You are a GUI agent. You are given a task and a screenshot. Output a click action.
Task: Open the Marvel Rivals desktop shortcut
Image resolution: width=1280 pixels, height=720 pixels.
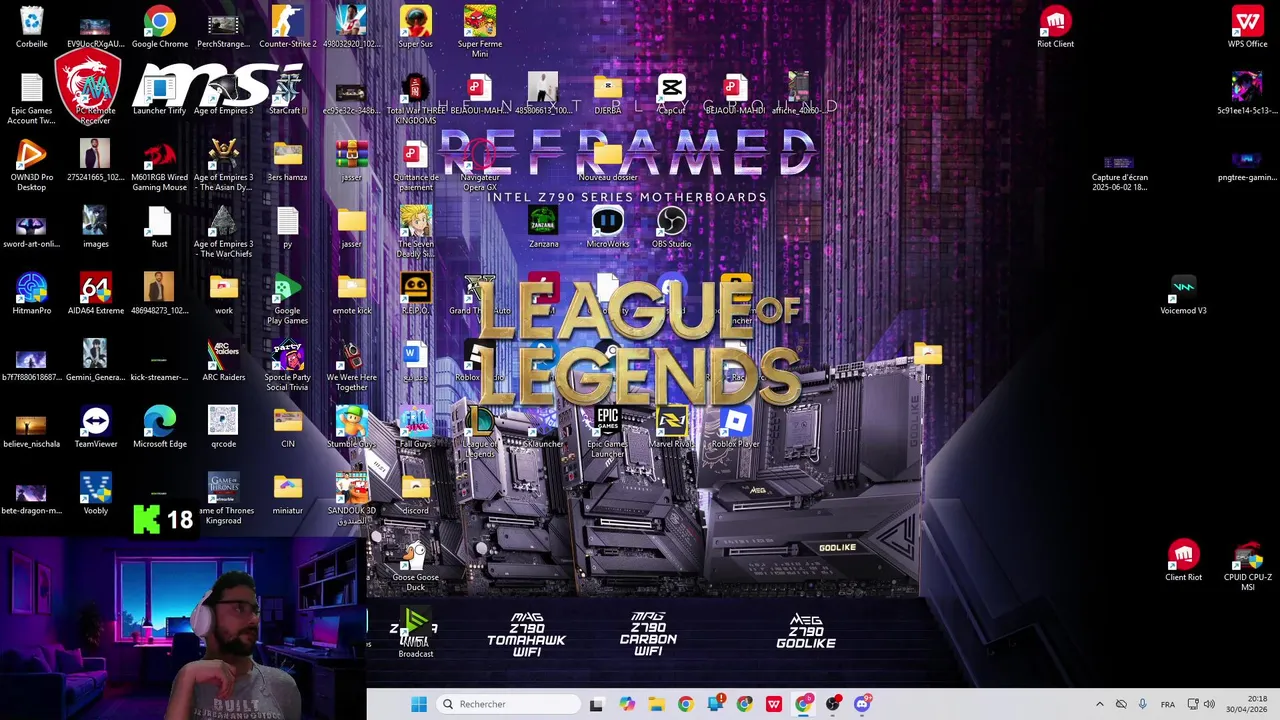tap(672, 428)
